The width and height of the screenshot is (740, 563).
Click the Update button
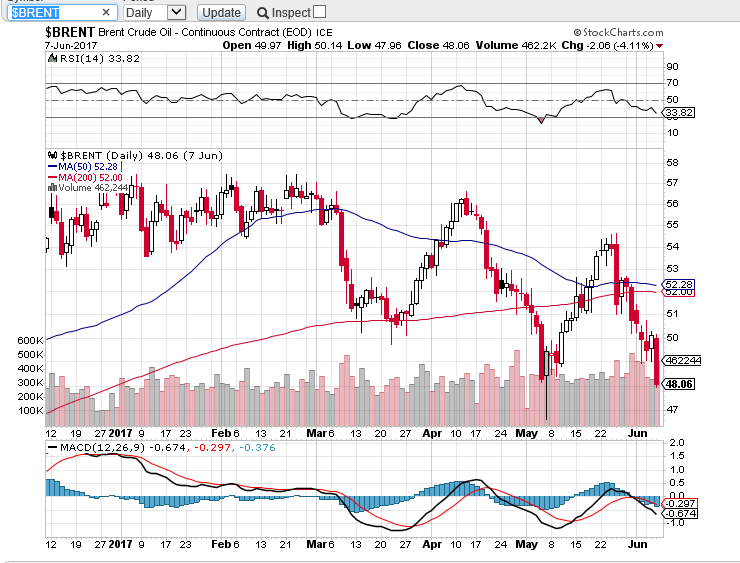pyautogui.click(x=221, y=12)
